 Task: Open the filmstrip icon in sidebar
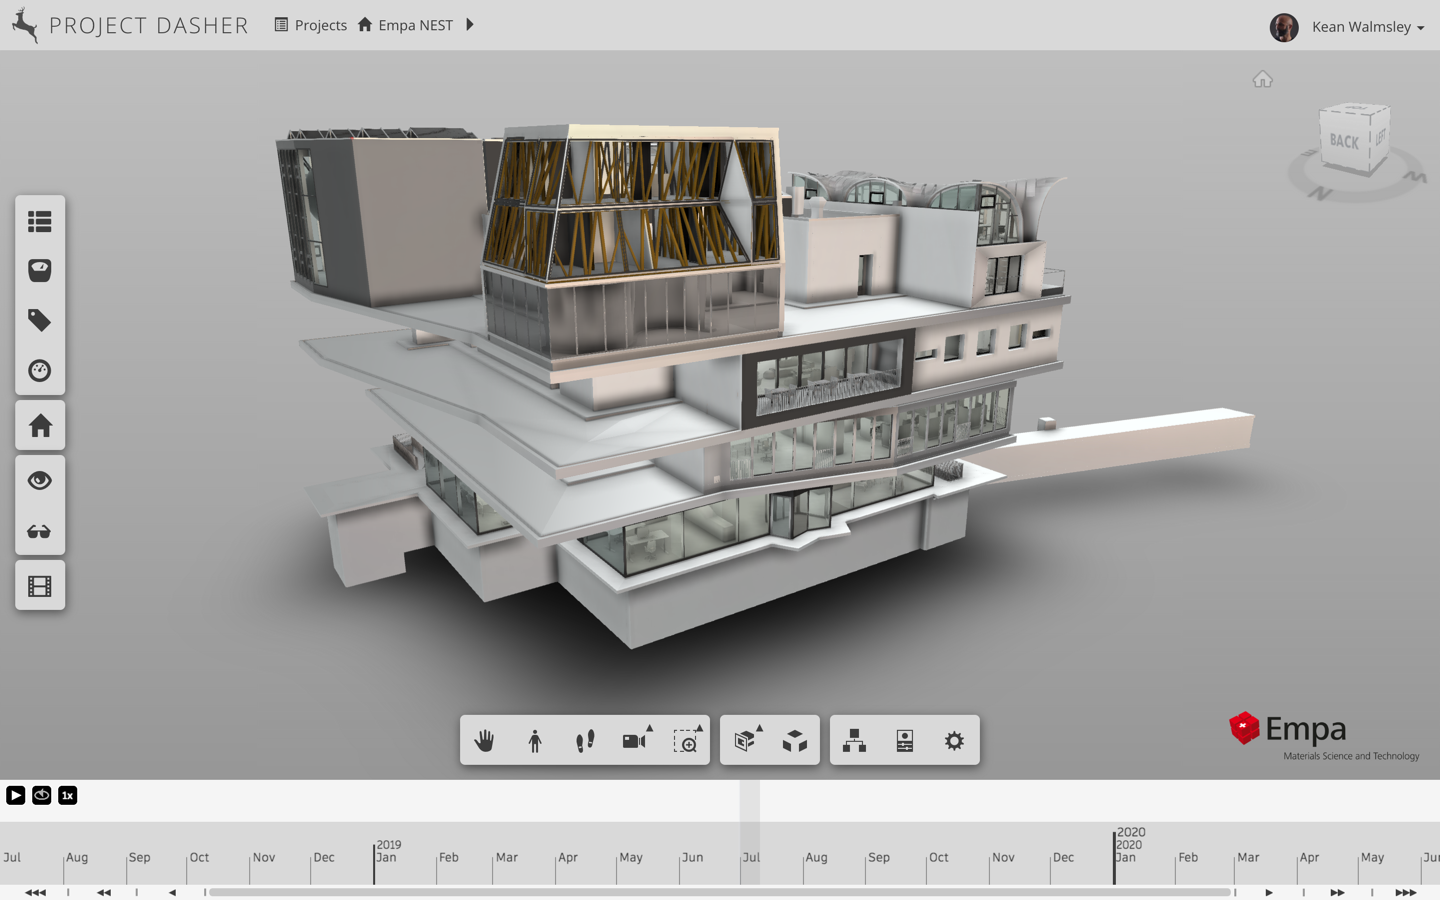click(x=40, y=586)
